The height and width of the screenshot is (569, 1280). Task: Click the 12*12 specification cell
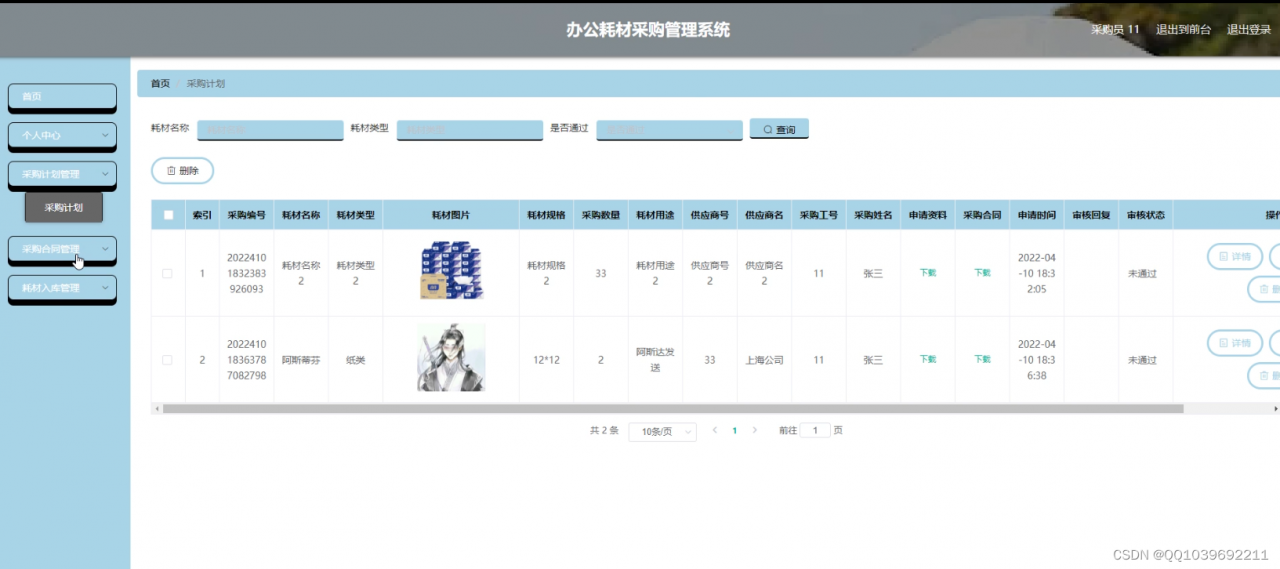tap(546, 360)
